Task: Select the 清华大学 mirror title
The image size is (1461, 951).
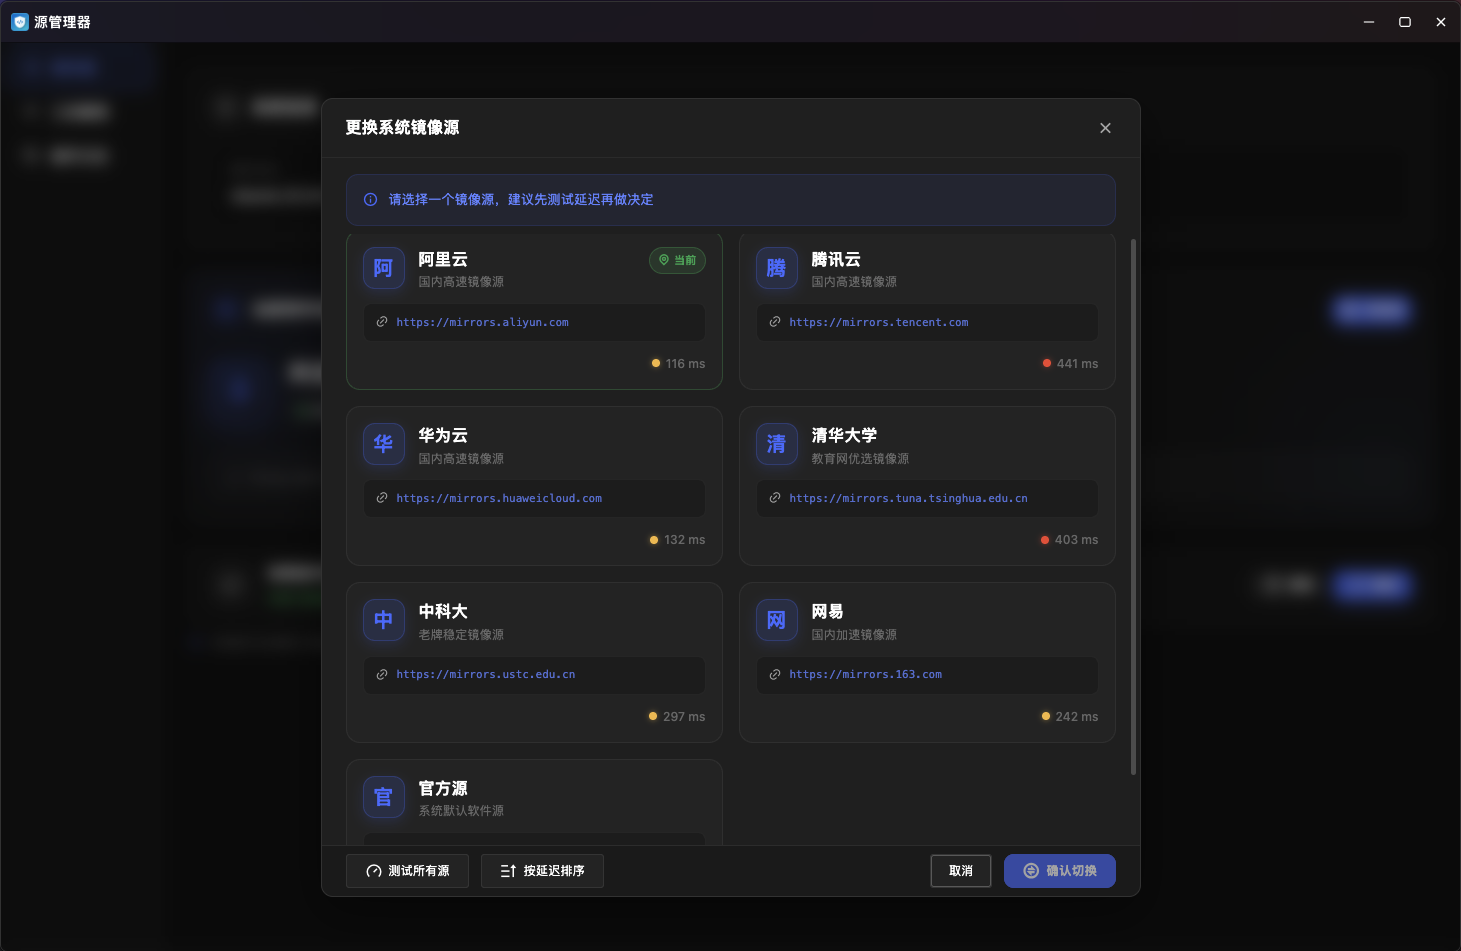Action: click(844, 435)
